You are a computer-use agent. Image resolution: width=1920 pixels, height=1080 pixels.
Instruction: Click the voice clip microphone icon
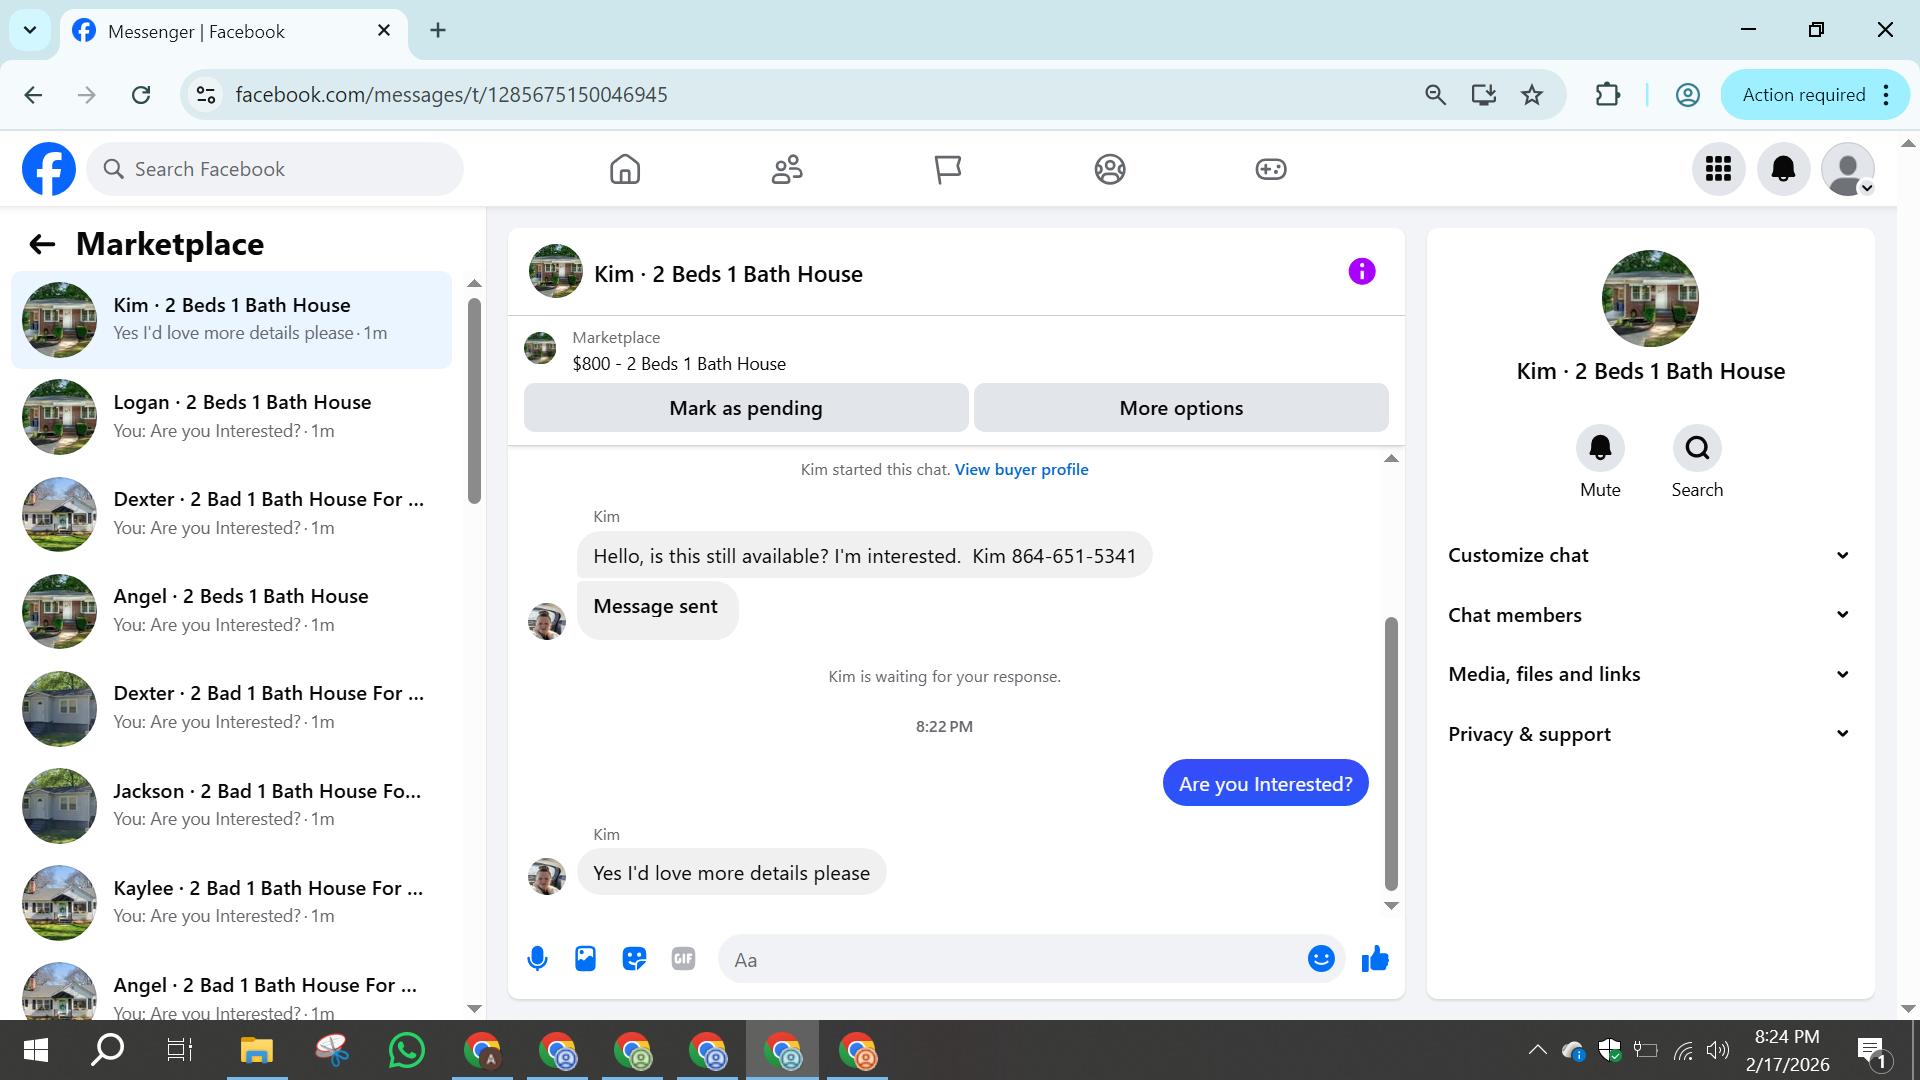[x=537, y=959]
